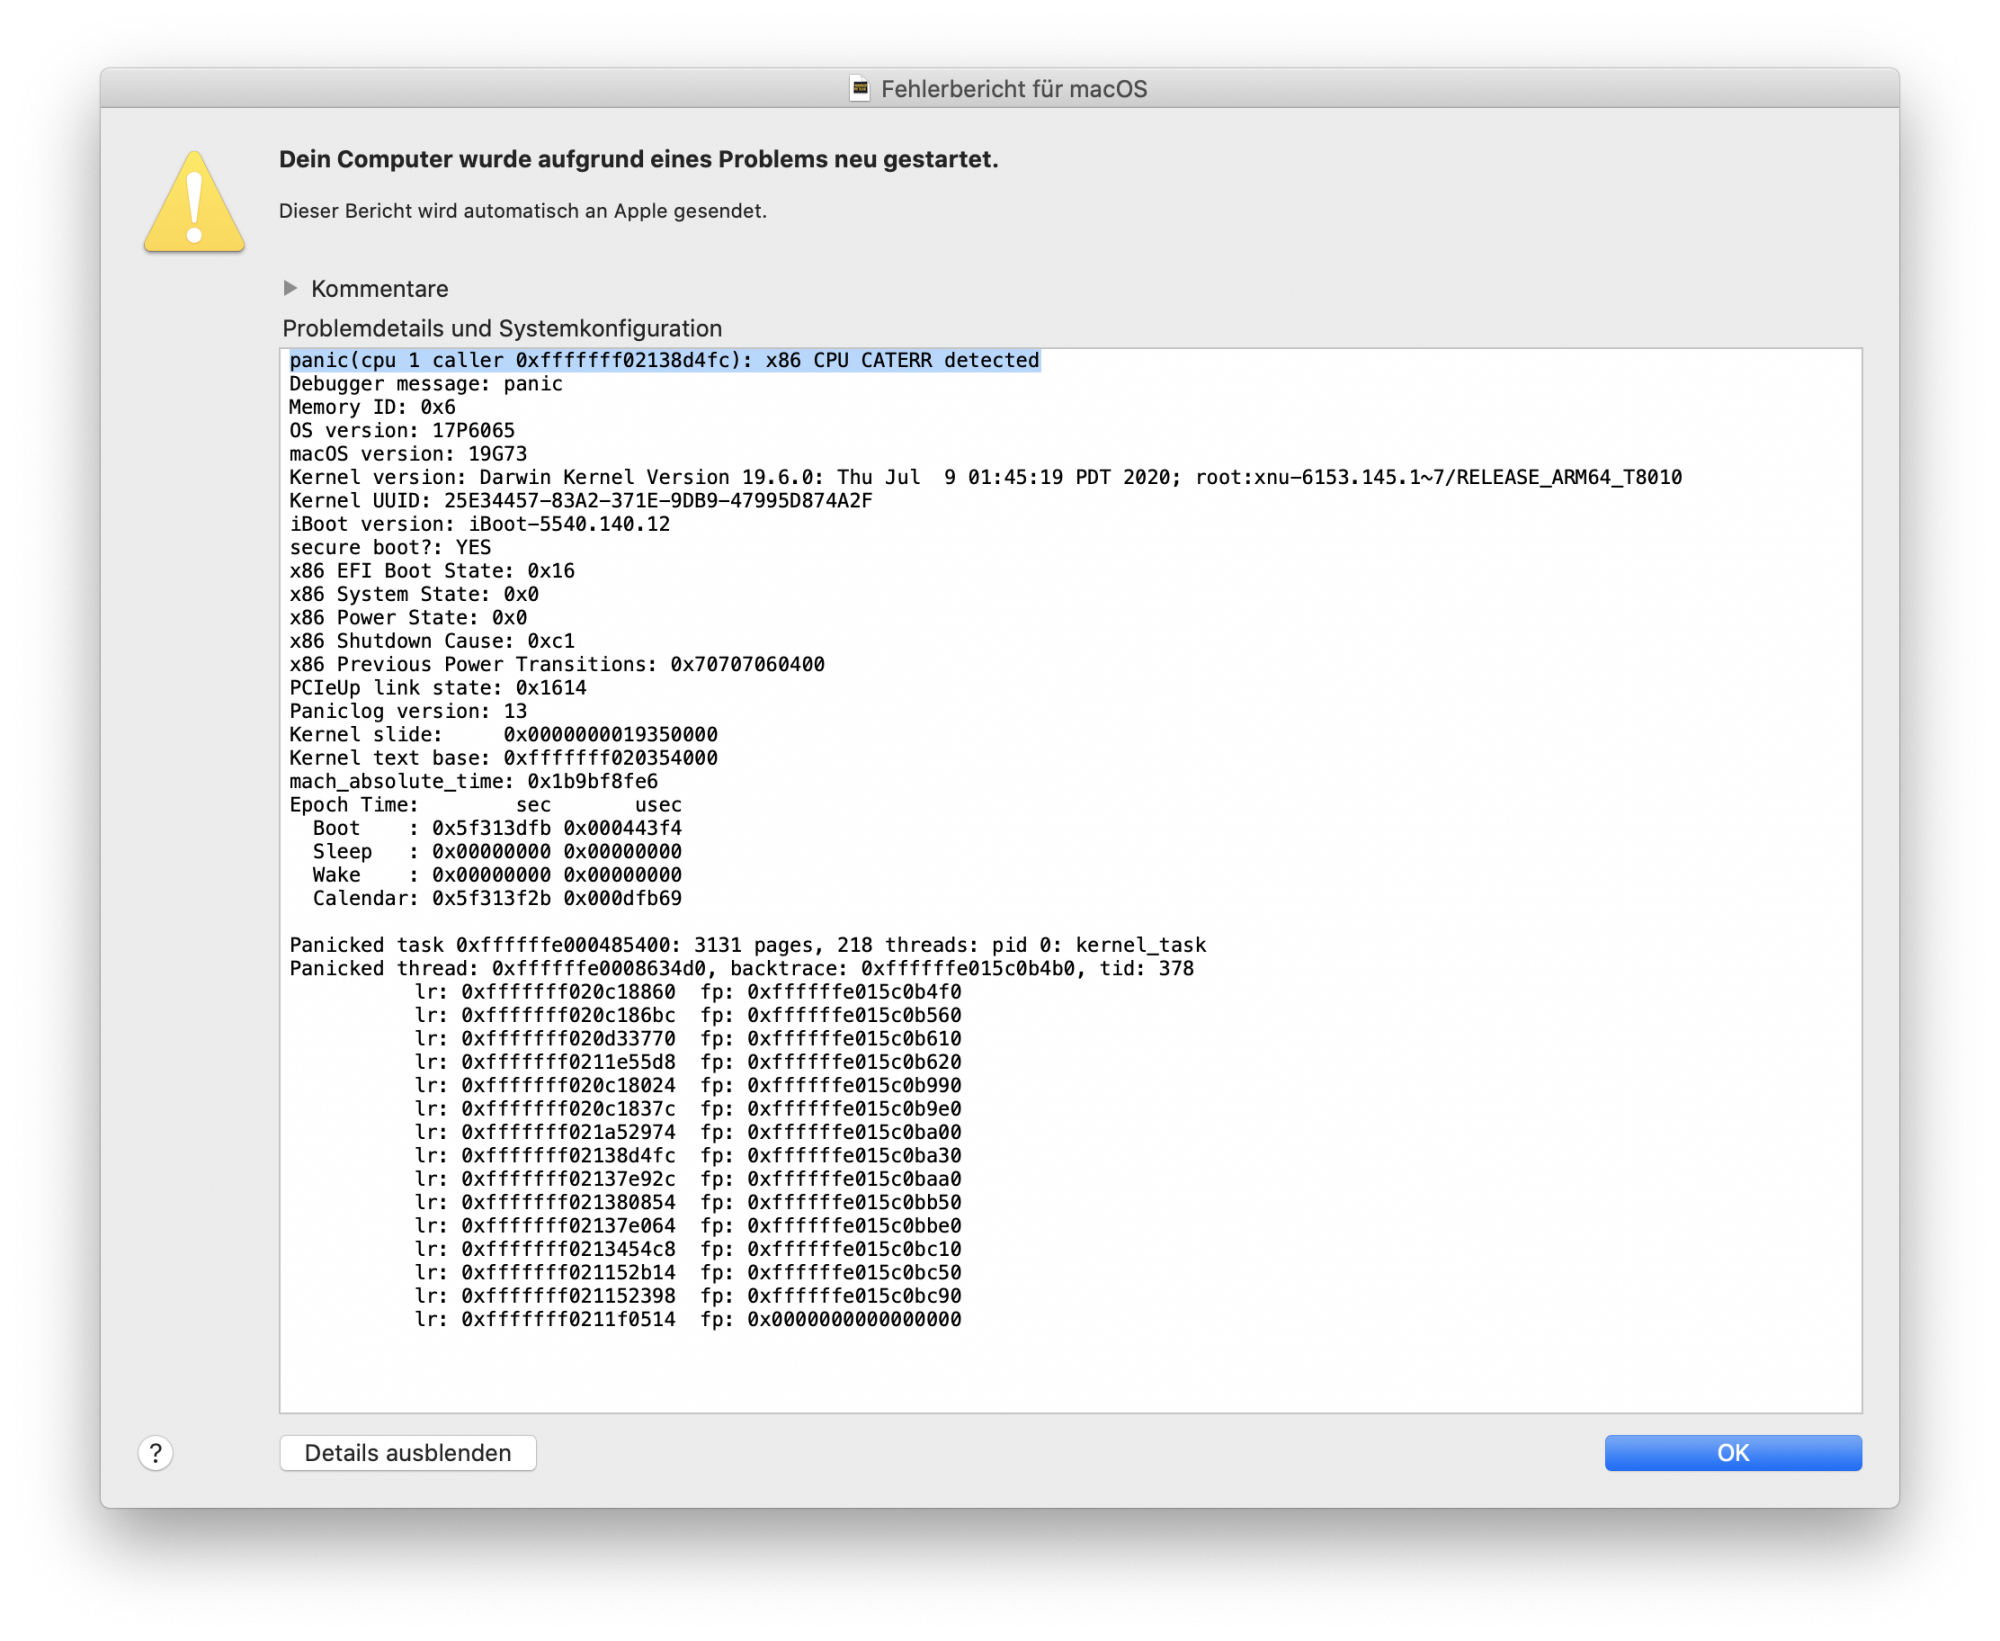Click the Paniclog version 13 line
Screen dimensions: 2000x1641
click(x=407, y=711)
